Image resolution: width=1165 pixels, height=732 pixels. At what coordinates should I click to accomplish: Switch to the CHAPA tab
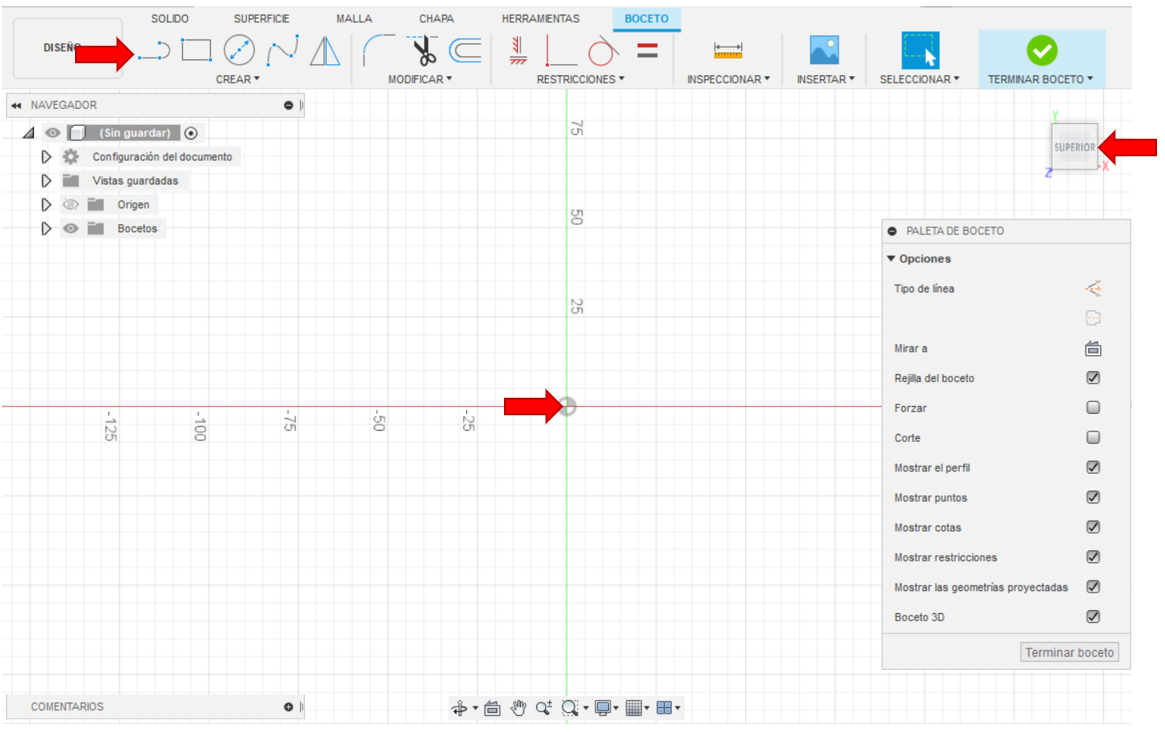436,19
